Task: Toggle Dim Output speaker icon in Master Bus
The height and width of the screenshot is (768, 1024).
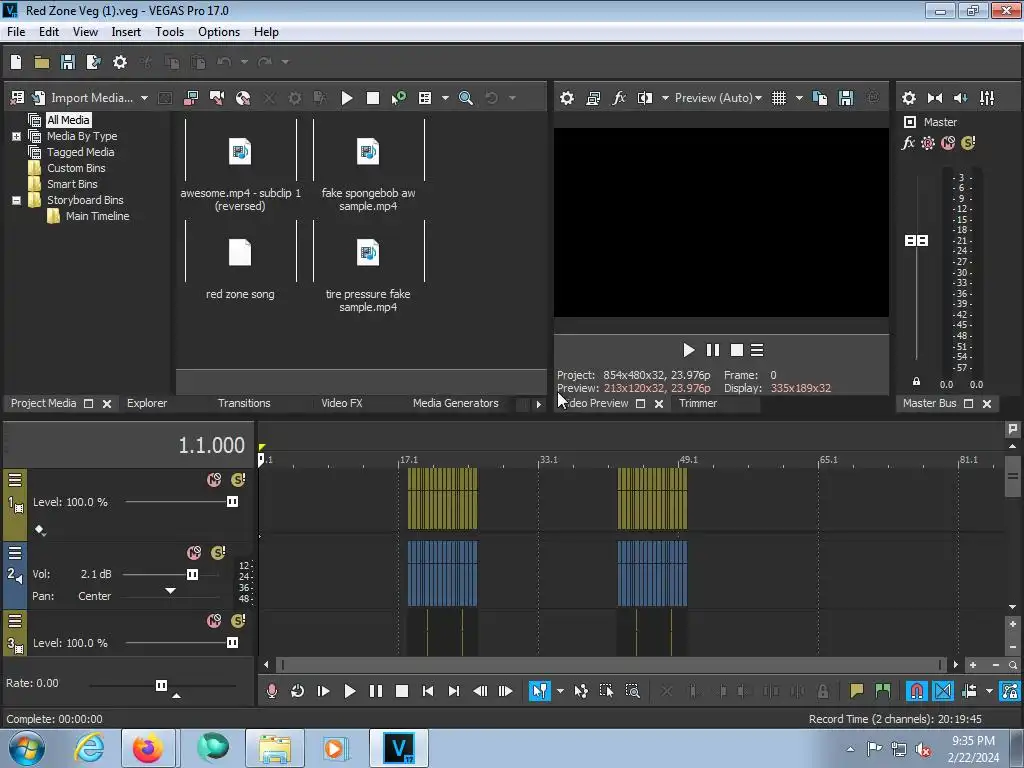Action: coord(961,98)
